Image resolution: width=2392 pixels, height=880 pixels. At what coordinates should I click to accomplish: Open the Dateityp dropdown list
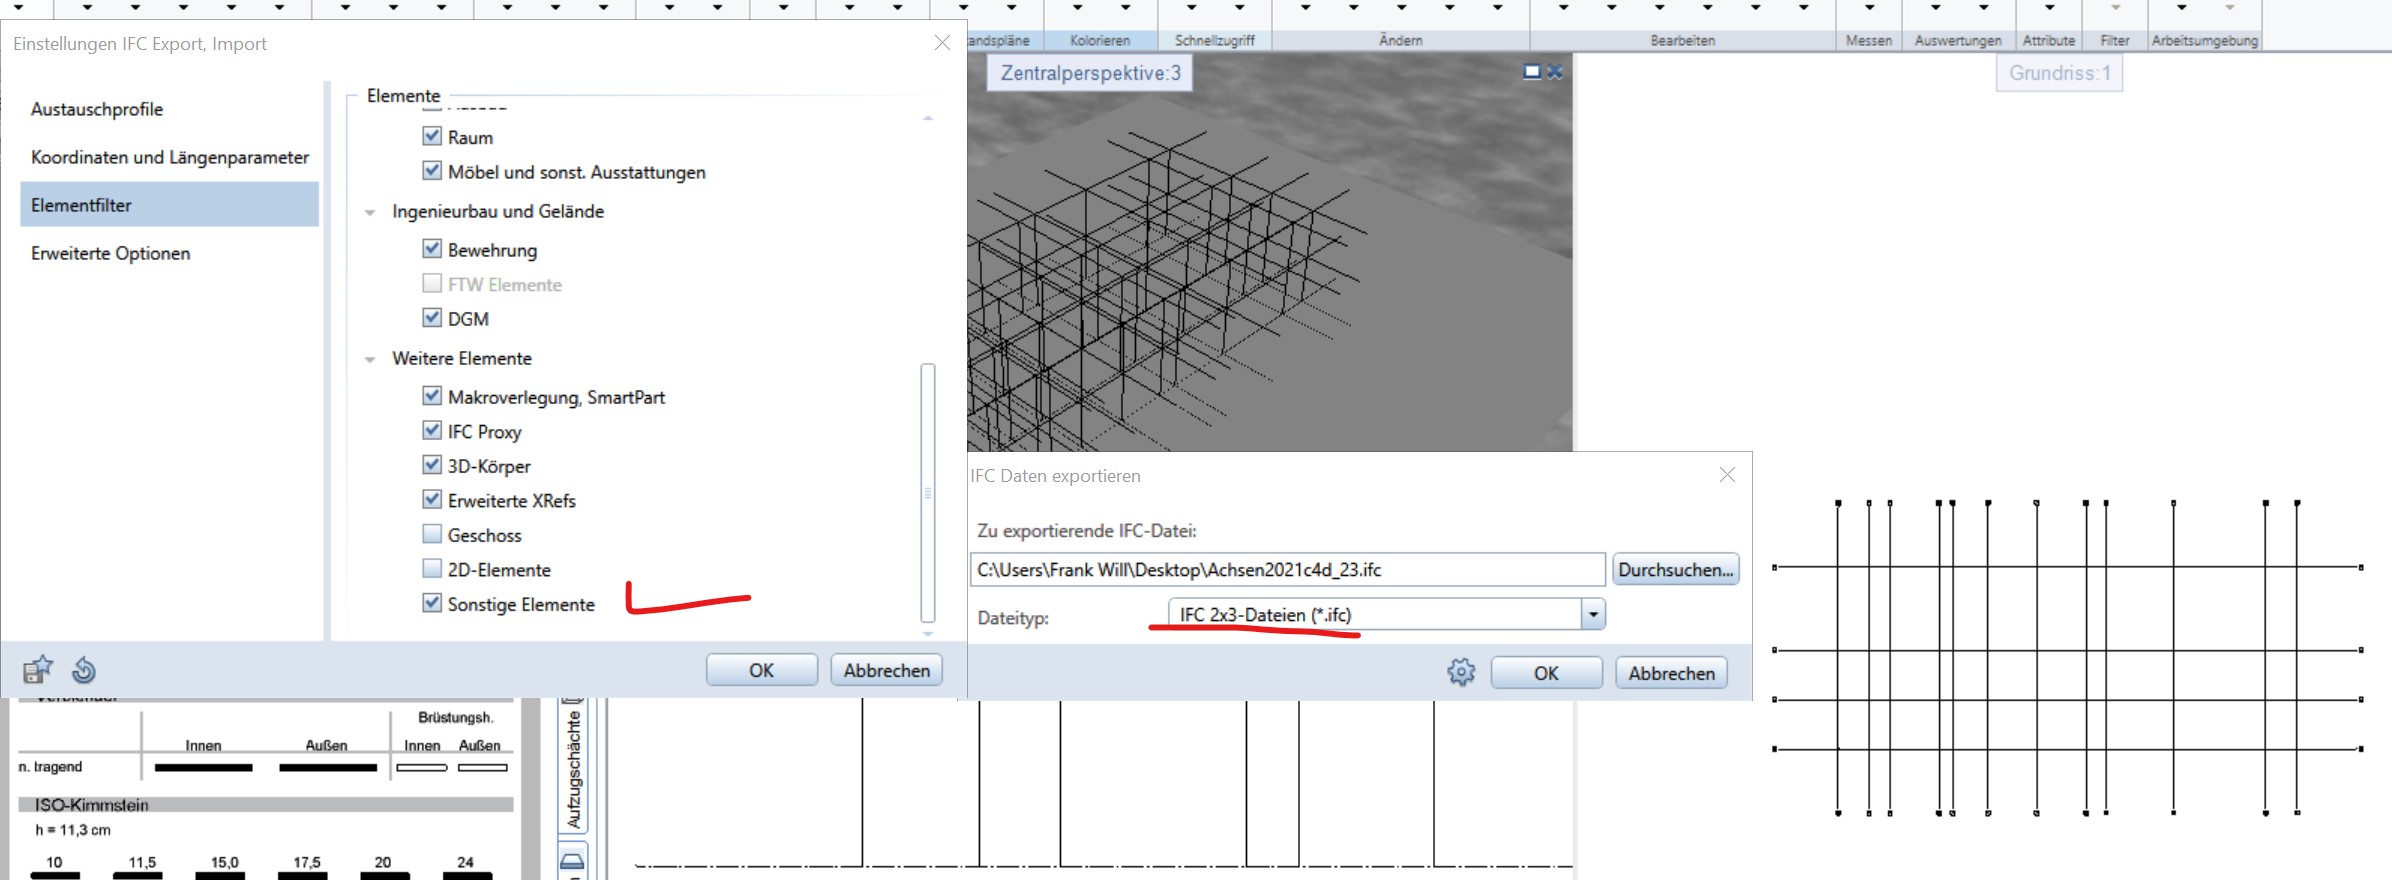[1593, 614]
